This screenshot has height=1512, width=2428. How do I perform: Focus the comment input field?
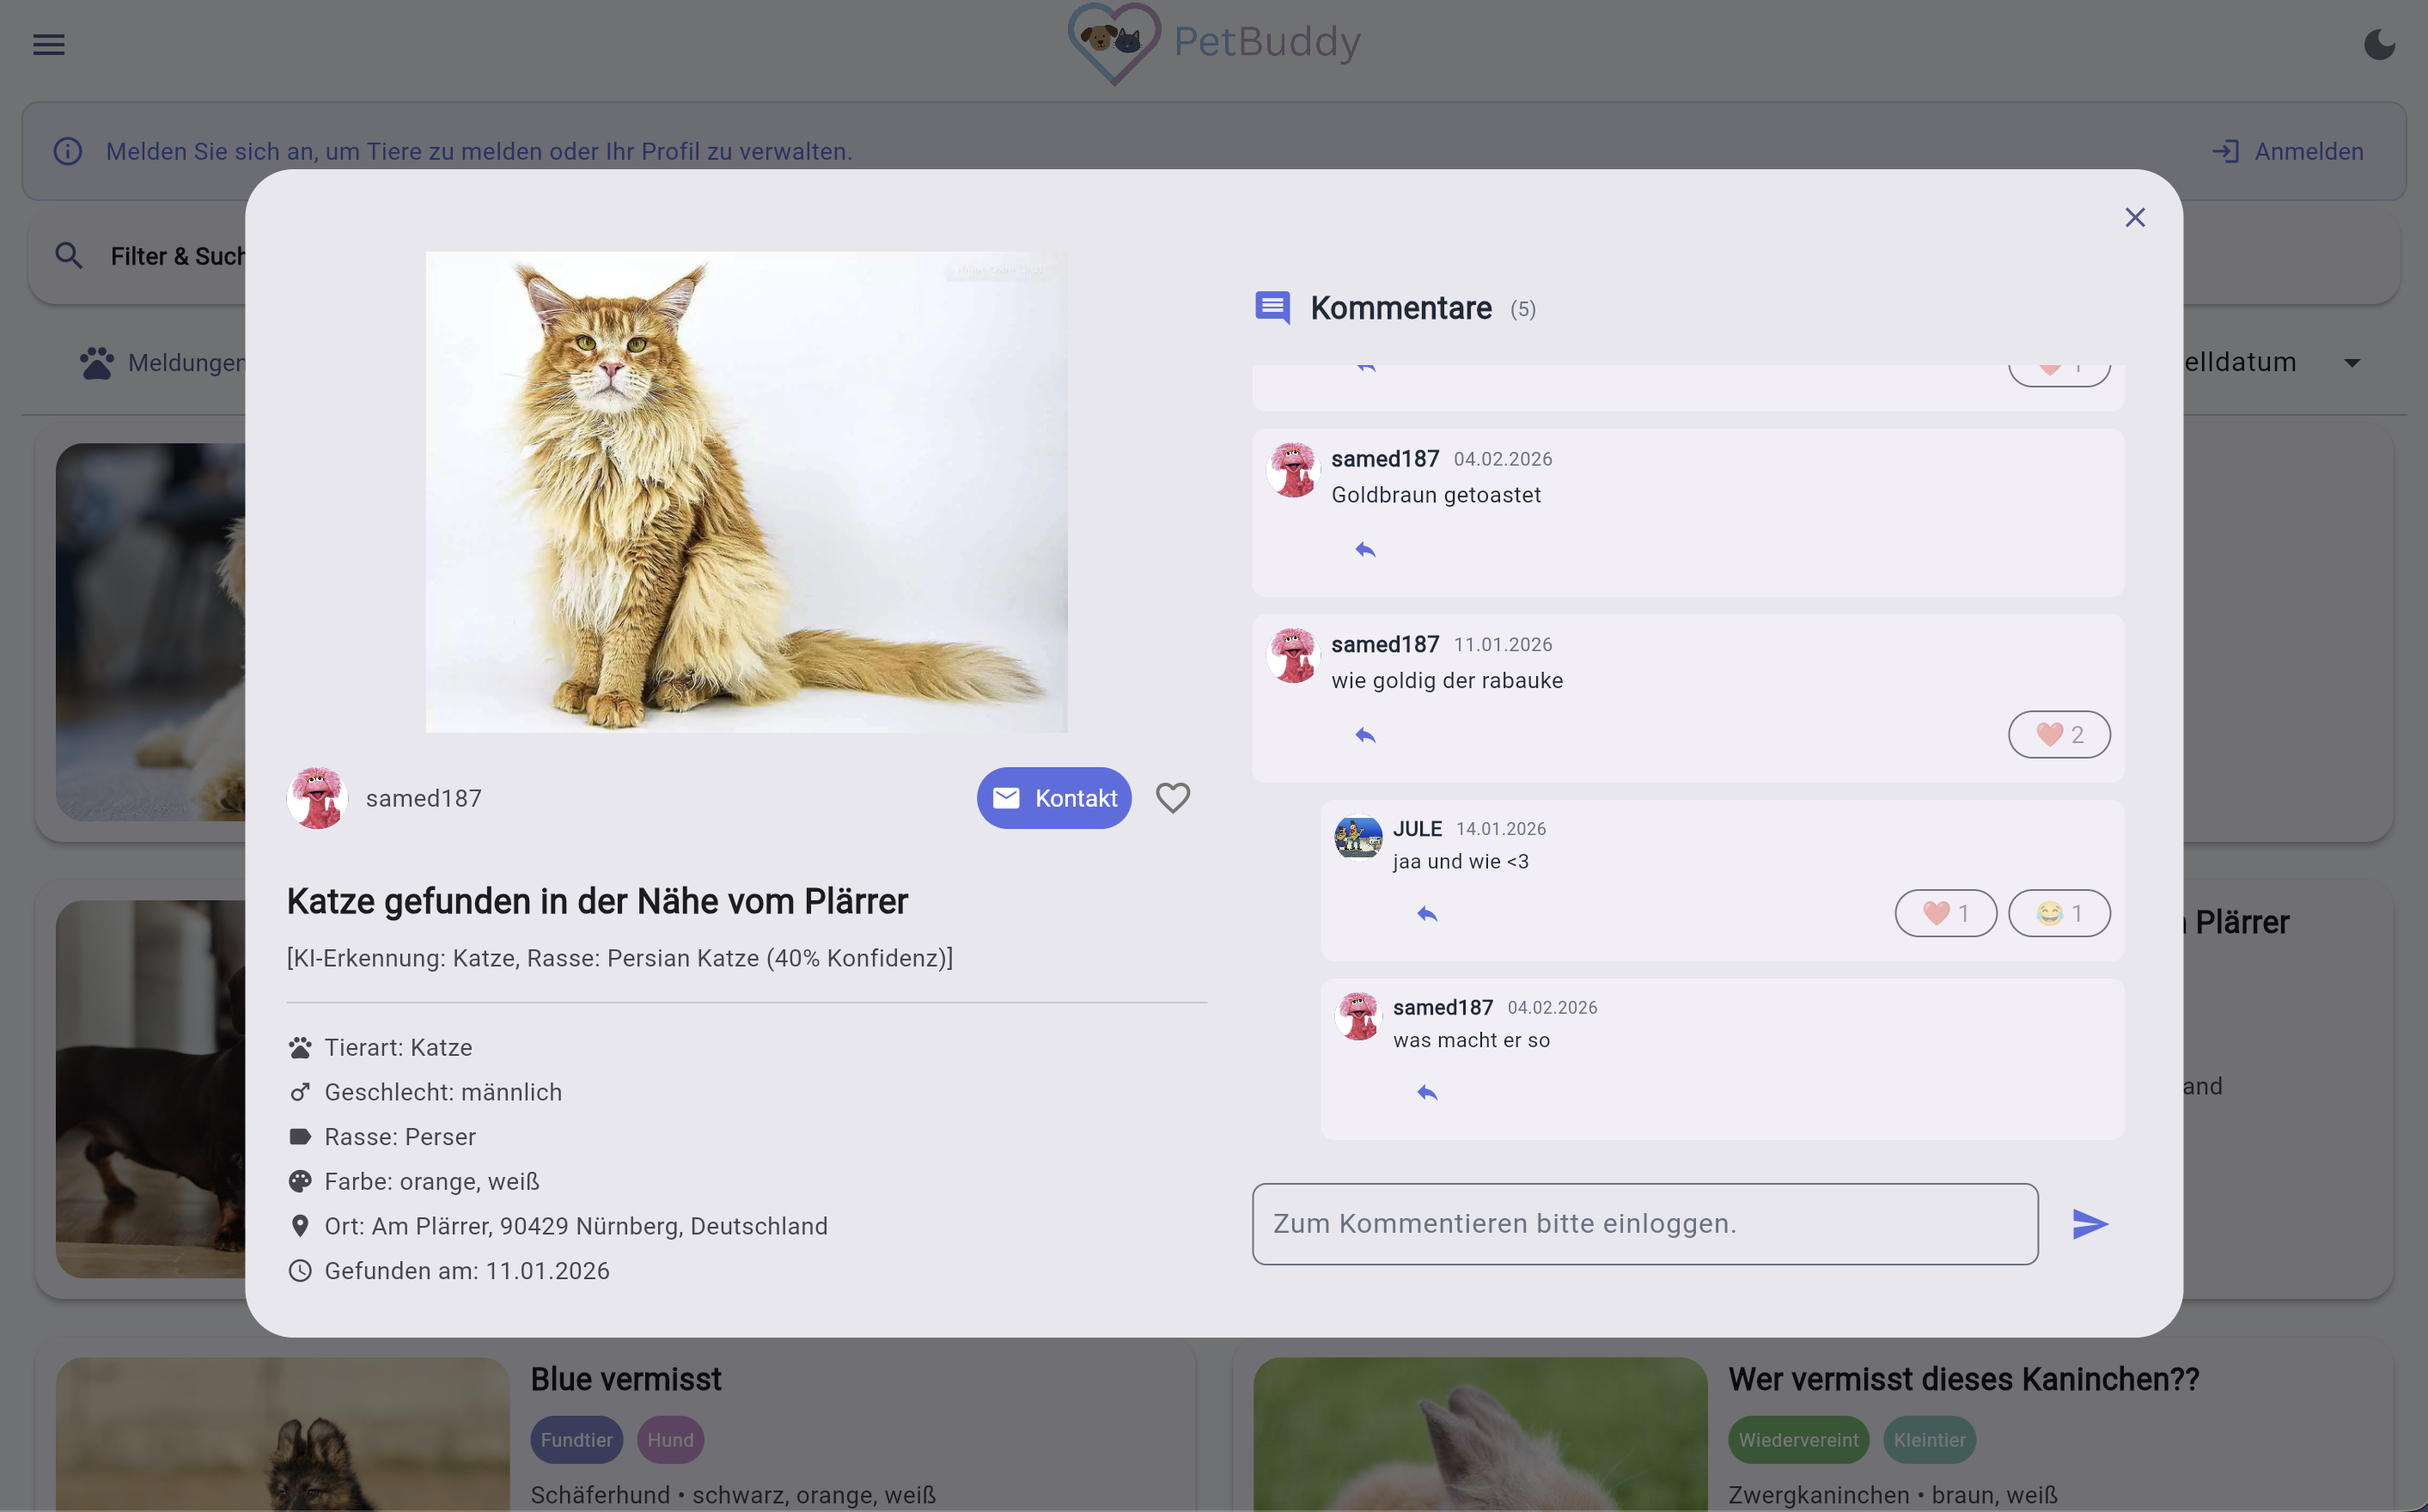(1645, 1224)
